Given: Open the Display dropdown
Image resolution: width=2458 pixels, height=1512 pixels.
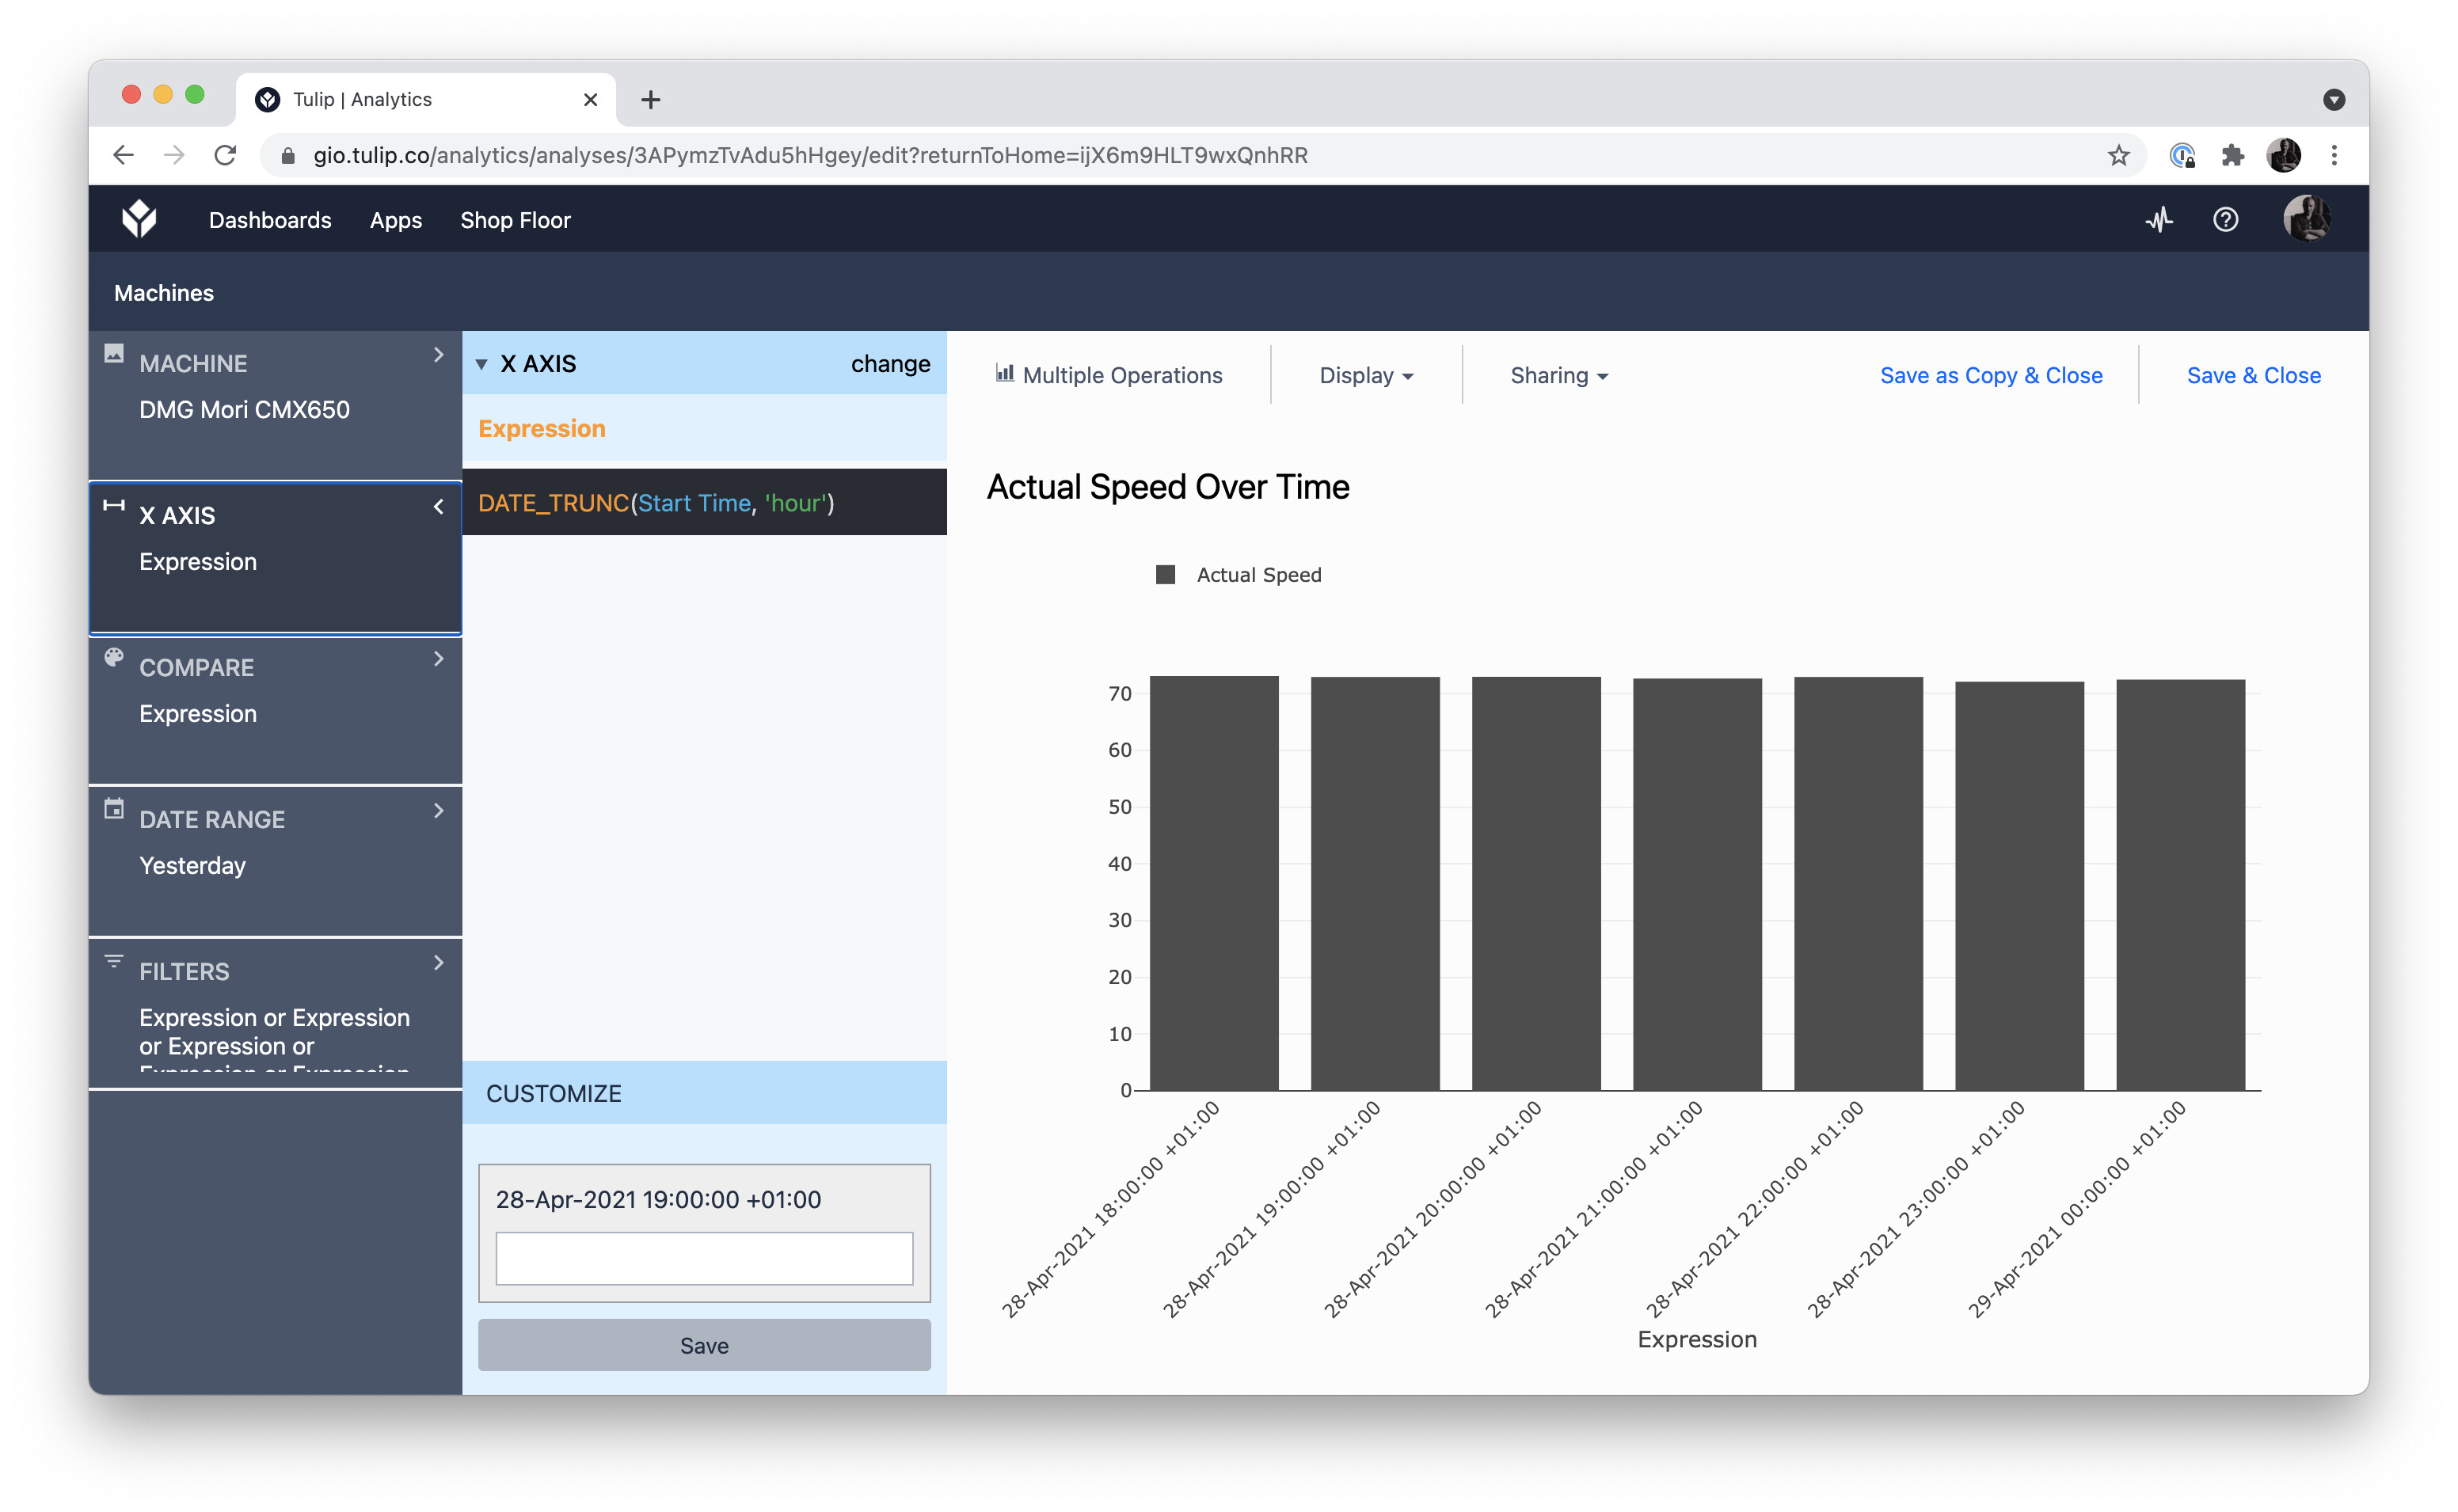Looking at the screenshot, I should (x=1365, y=376).
